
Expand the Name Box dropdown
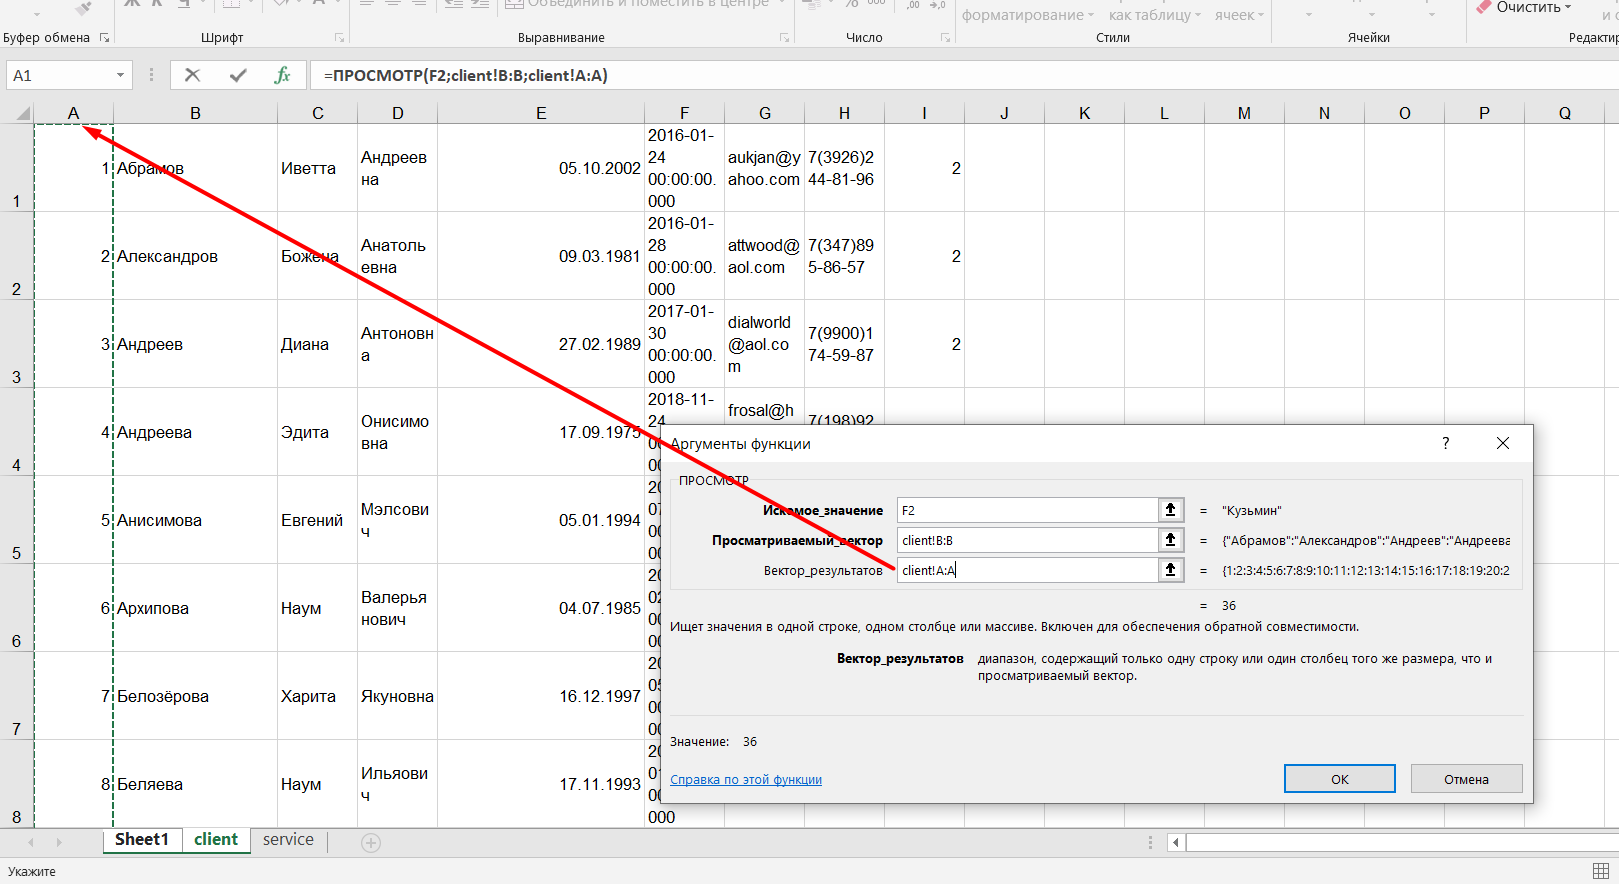click(120, 75)
